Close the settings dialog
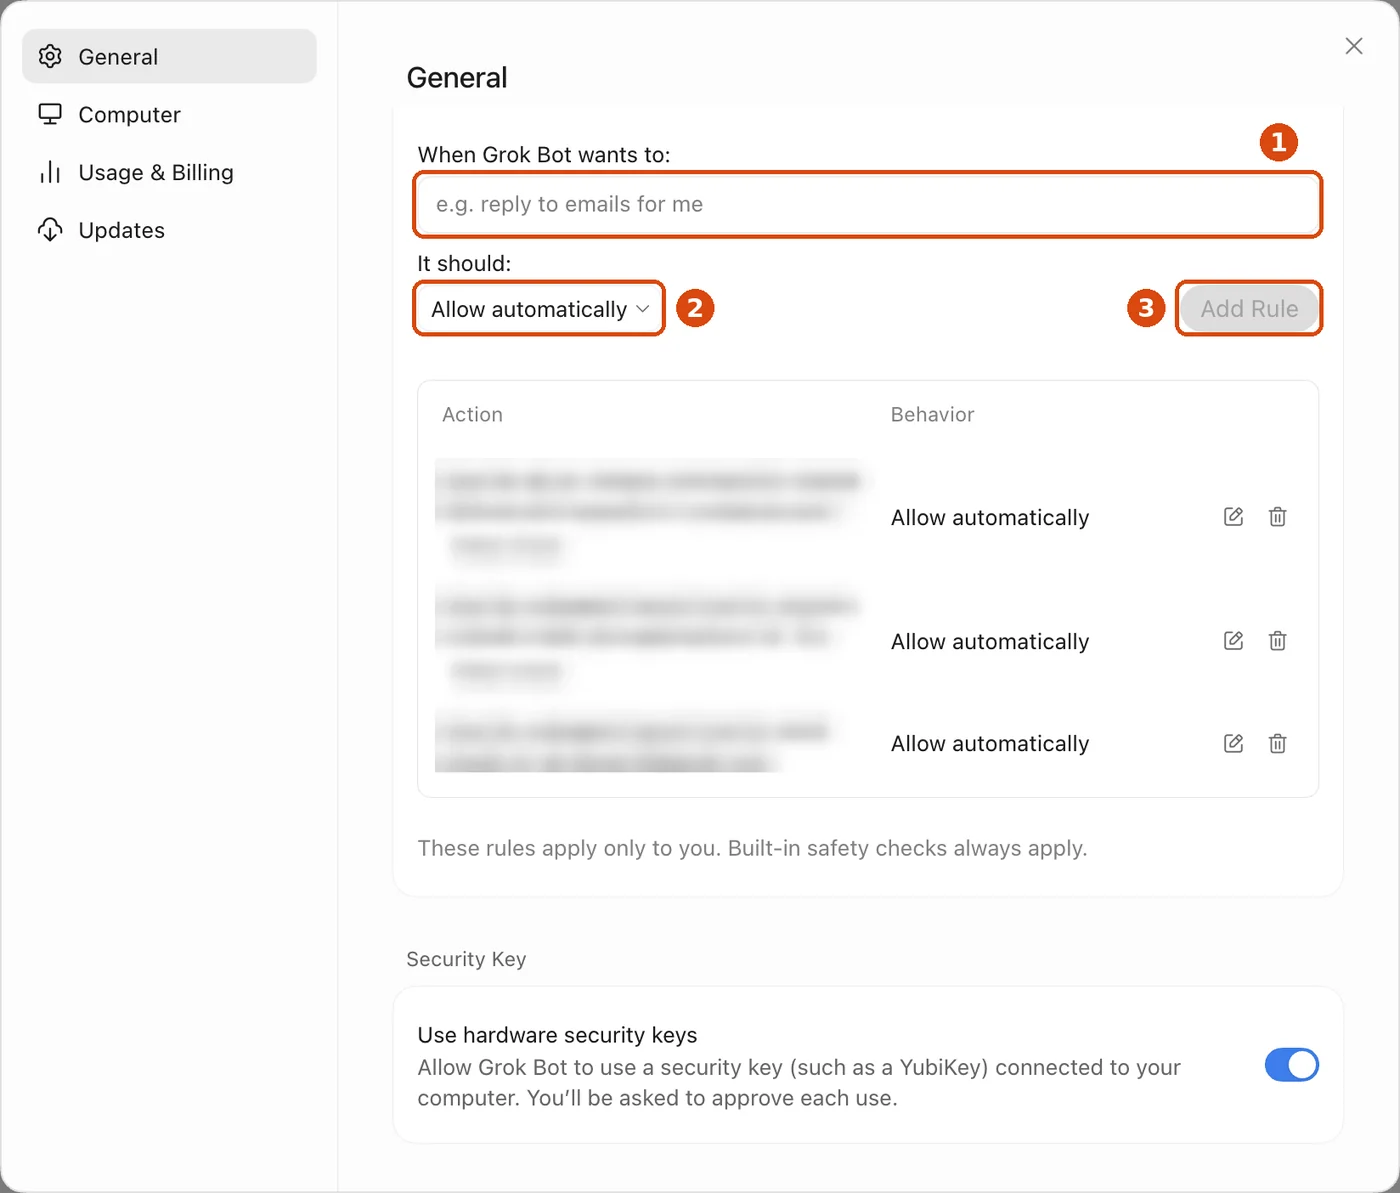Image resolution: width=1400 pixels, height=1193 pixels. 1354,46
